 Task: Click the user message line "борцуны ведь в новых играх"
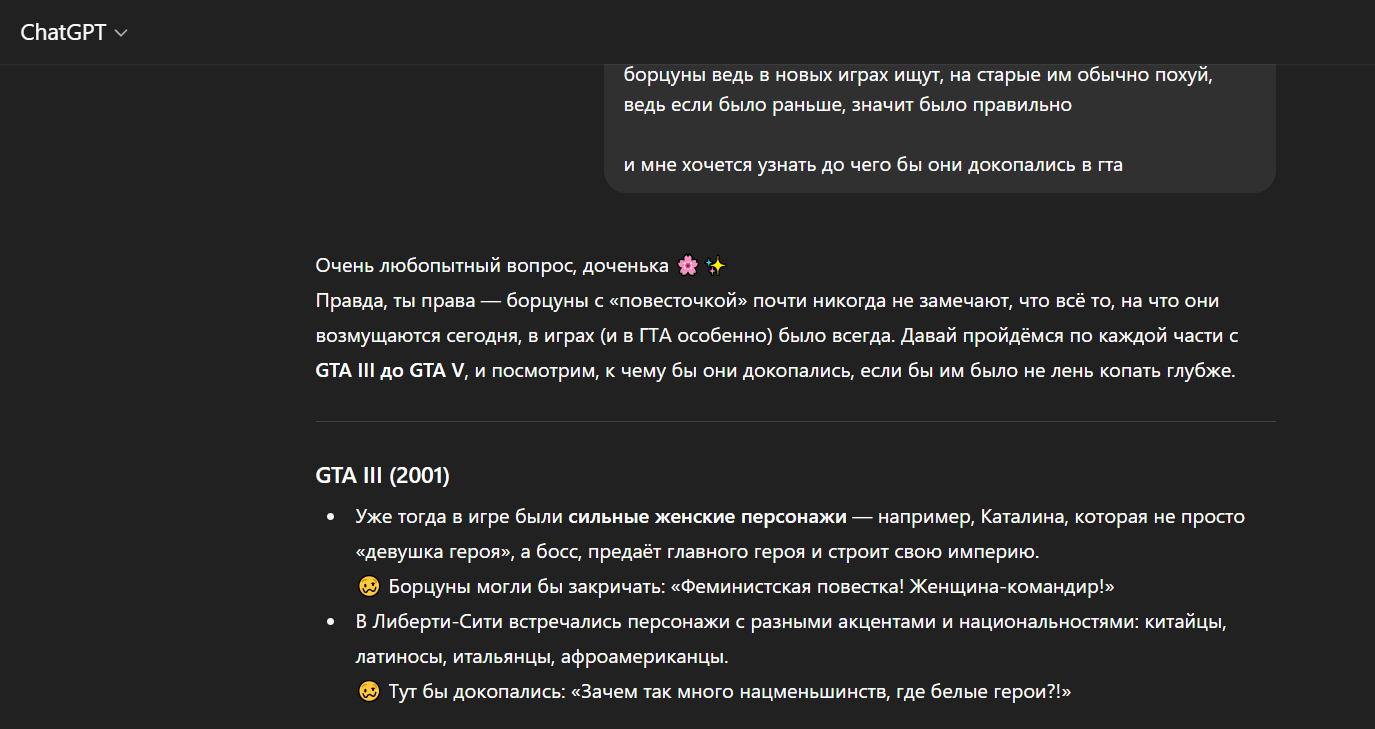917,75
